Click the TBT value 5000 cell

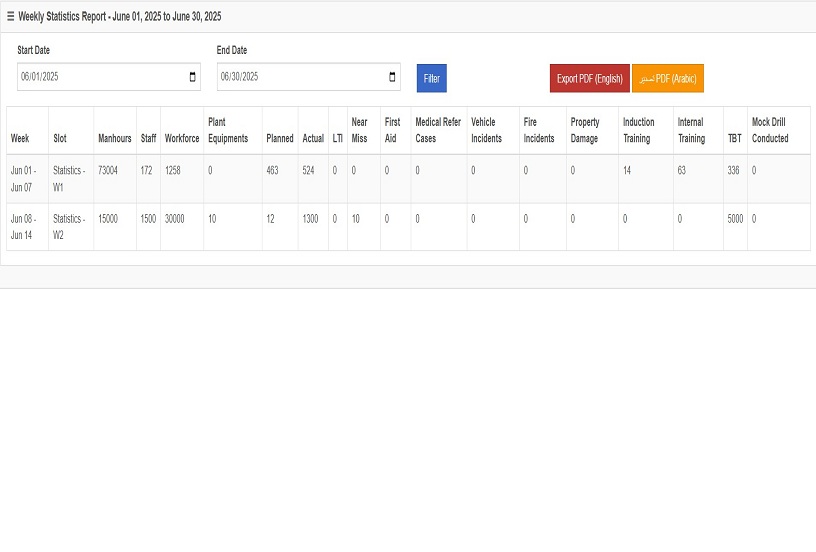coord(735,218)
